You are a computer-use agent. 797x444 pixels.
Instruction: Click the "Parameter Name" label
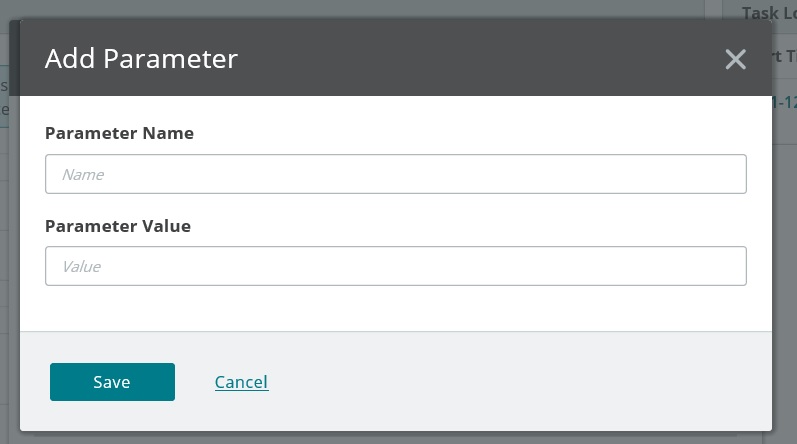tap(119, 133)
